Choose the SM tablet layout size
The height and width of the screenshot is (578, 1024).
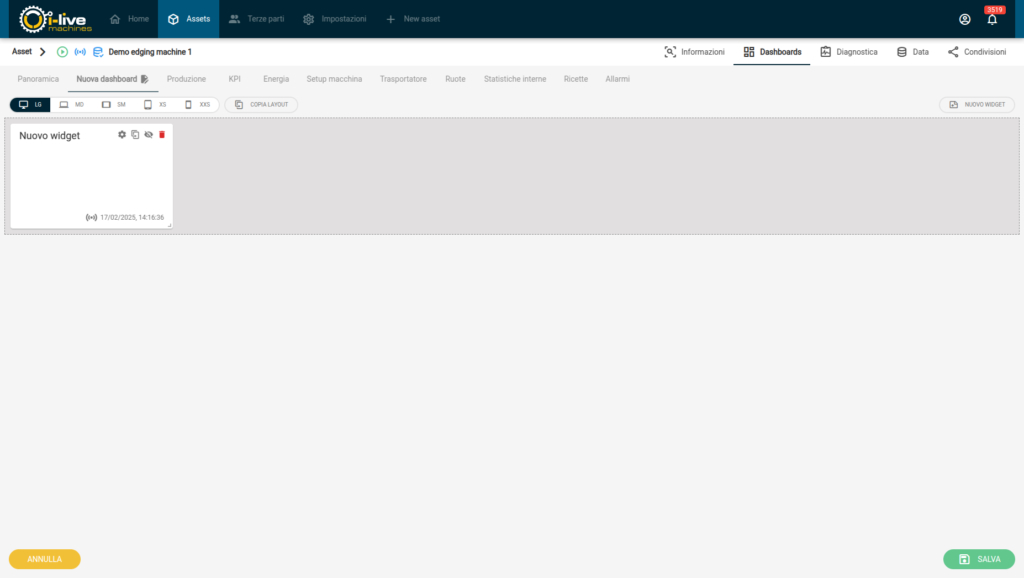pyautogui.click(x=114, y=104)
